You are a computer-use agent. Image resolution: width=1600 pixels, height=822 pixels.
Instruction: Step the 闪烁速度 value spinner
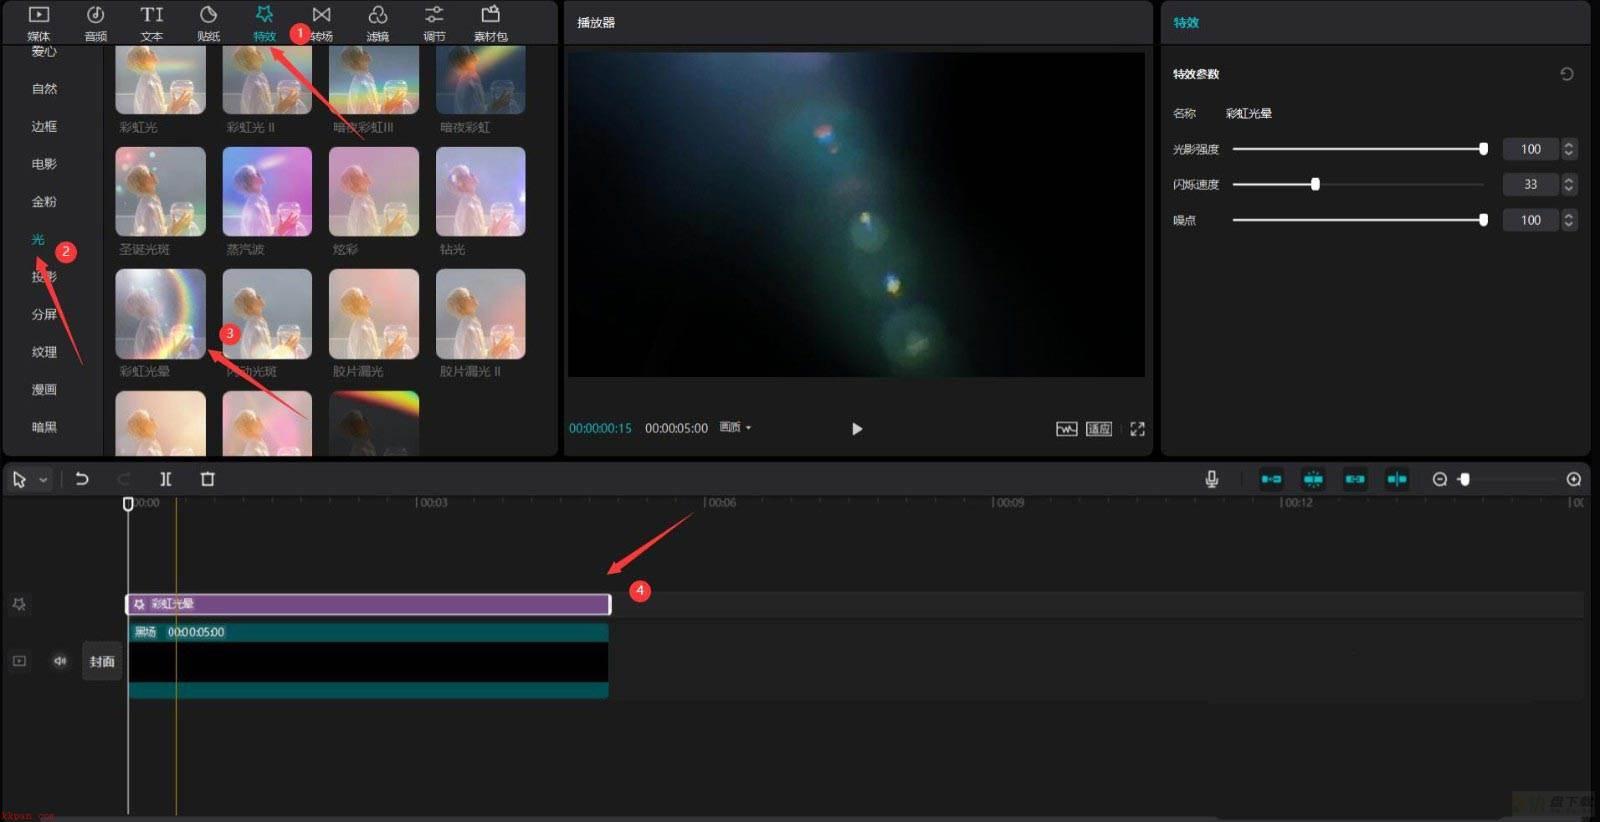coord(1569,184)
